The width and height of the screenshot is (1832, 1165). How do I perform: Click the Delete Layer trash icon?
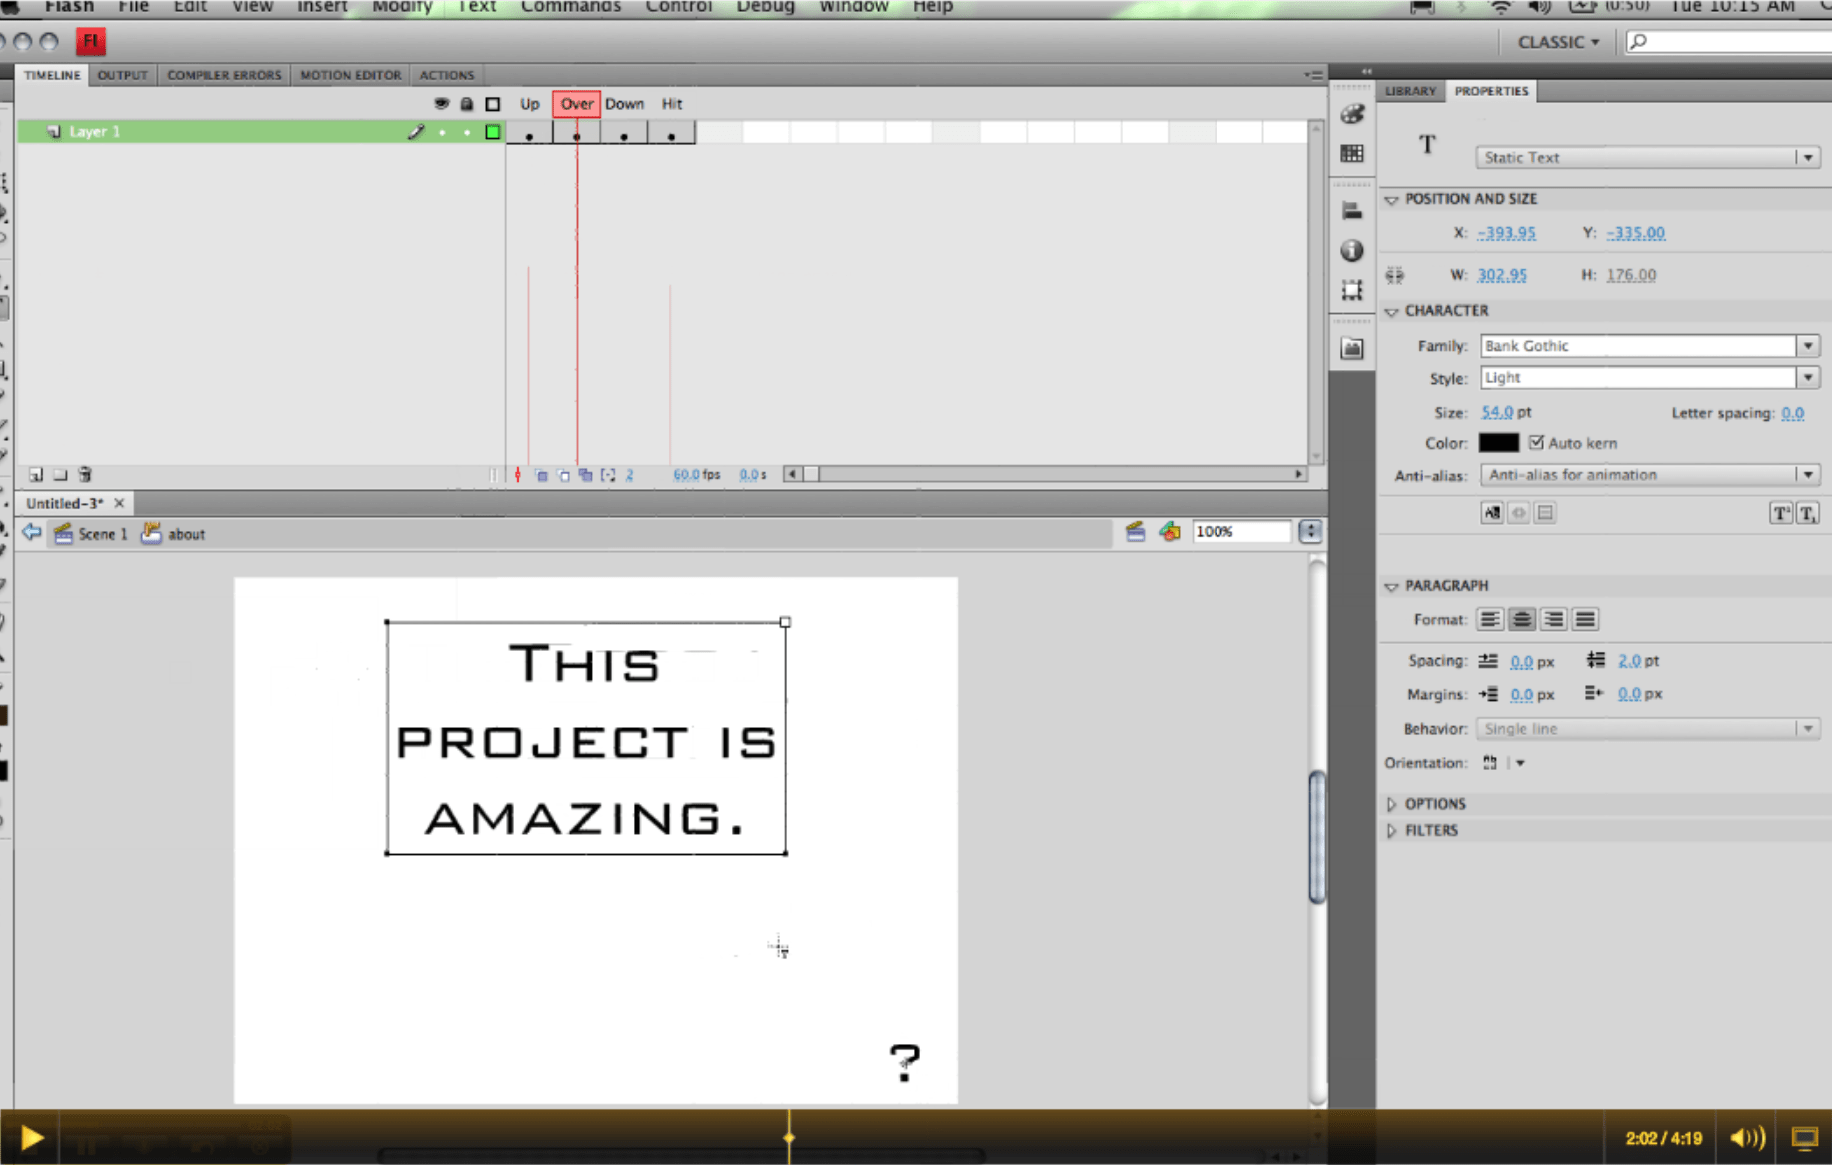[x=85, y=474]
